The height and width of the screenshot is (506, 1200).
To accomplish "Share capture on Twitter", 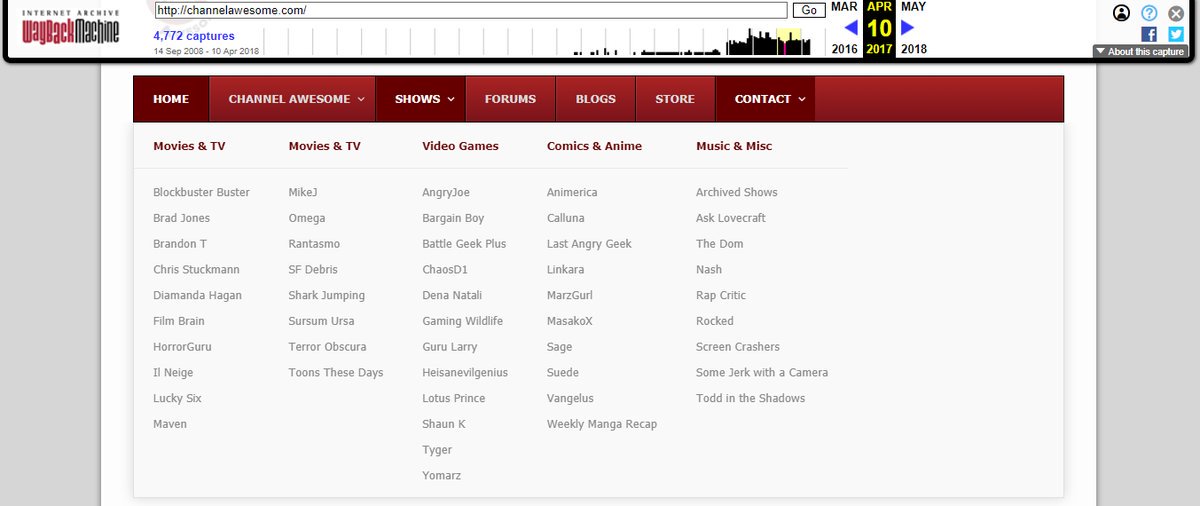I will coord(1176,34).
